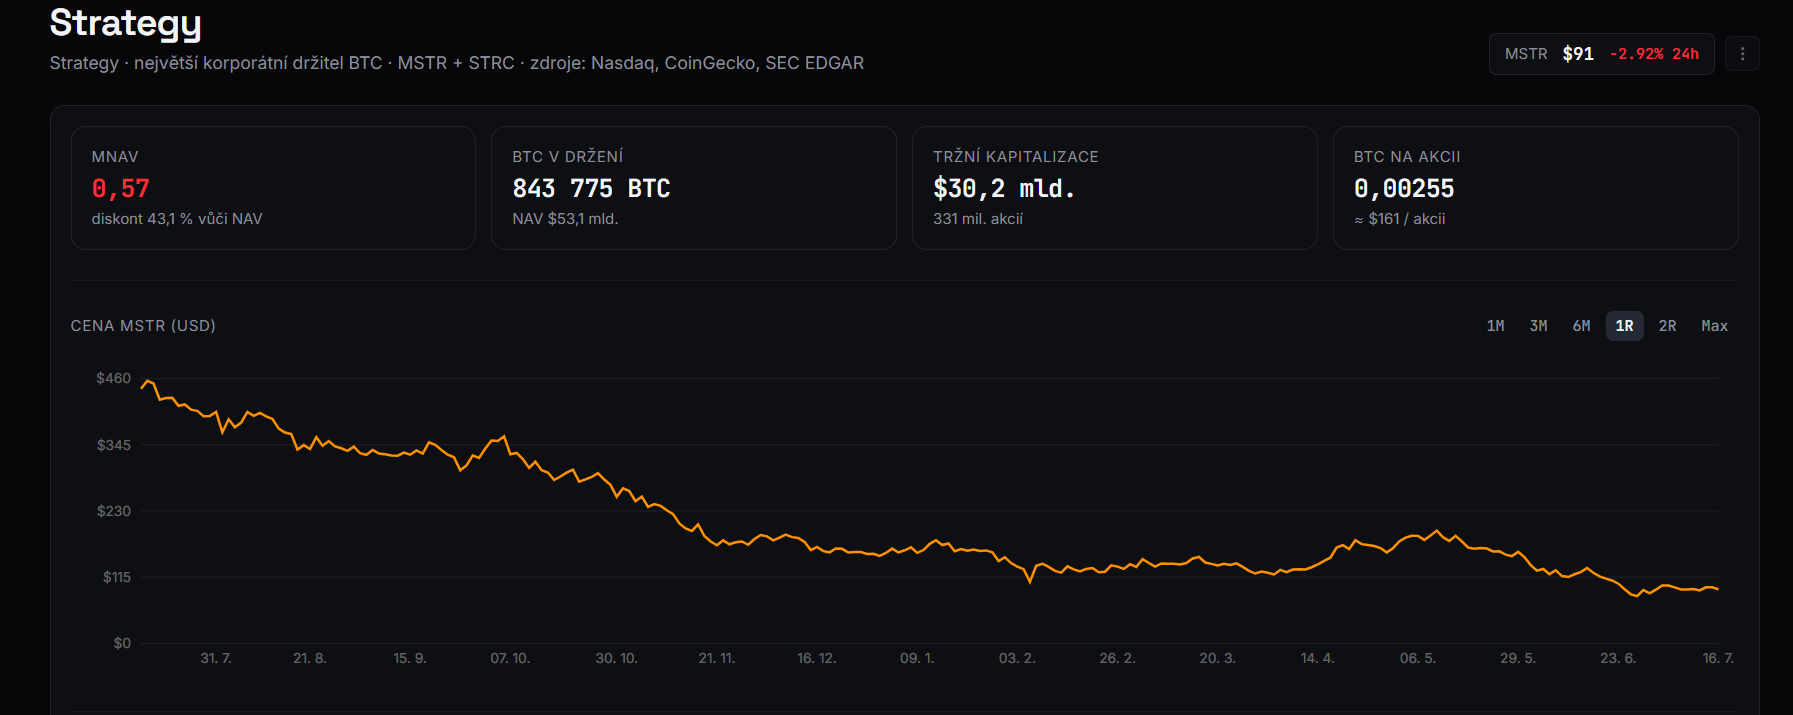
Task: Click the '843 775 BTC' holdings value
Action: 591,188
